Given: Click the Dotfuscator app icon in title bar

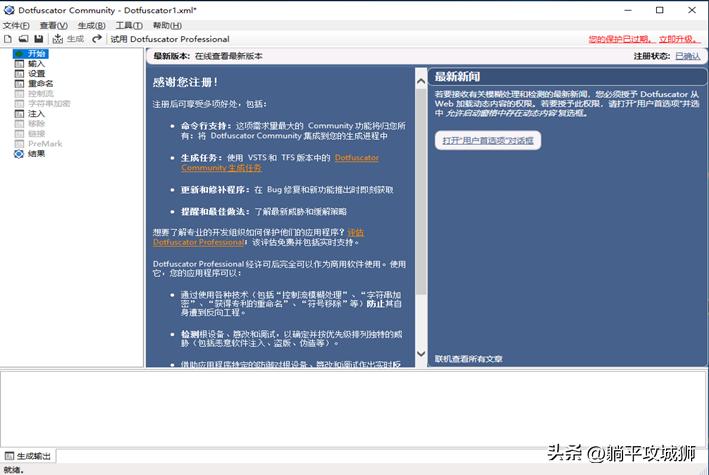Looking at the screenshot, I should [9, 10].
